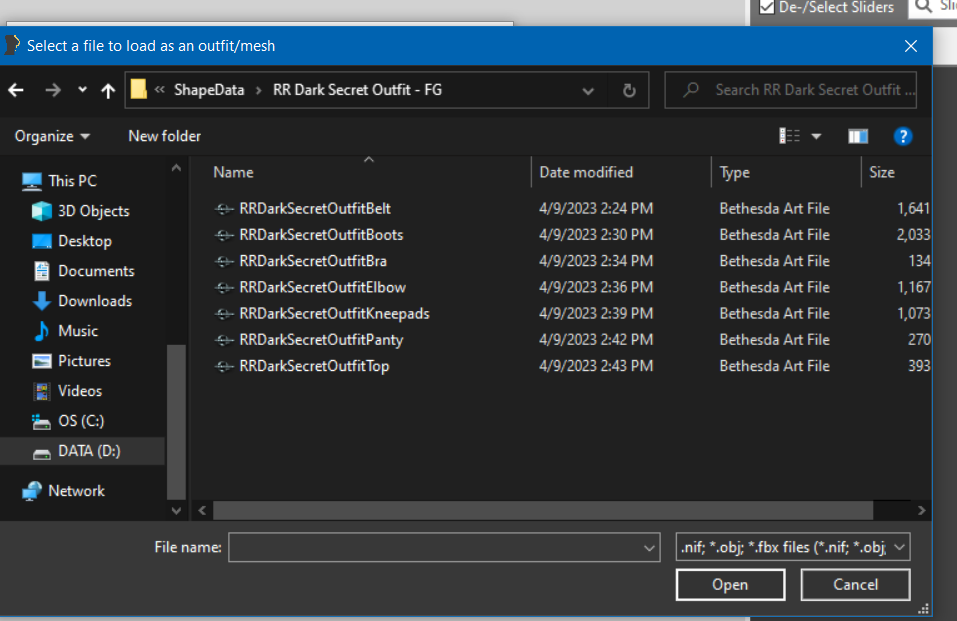Click the Open button
This screenshot has height=621, width=957.
(731, 585)
